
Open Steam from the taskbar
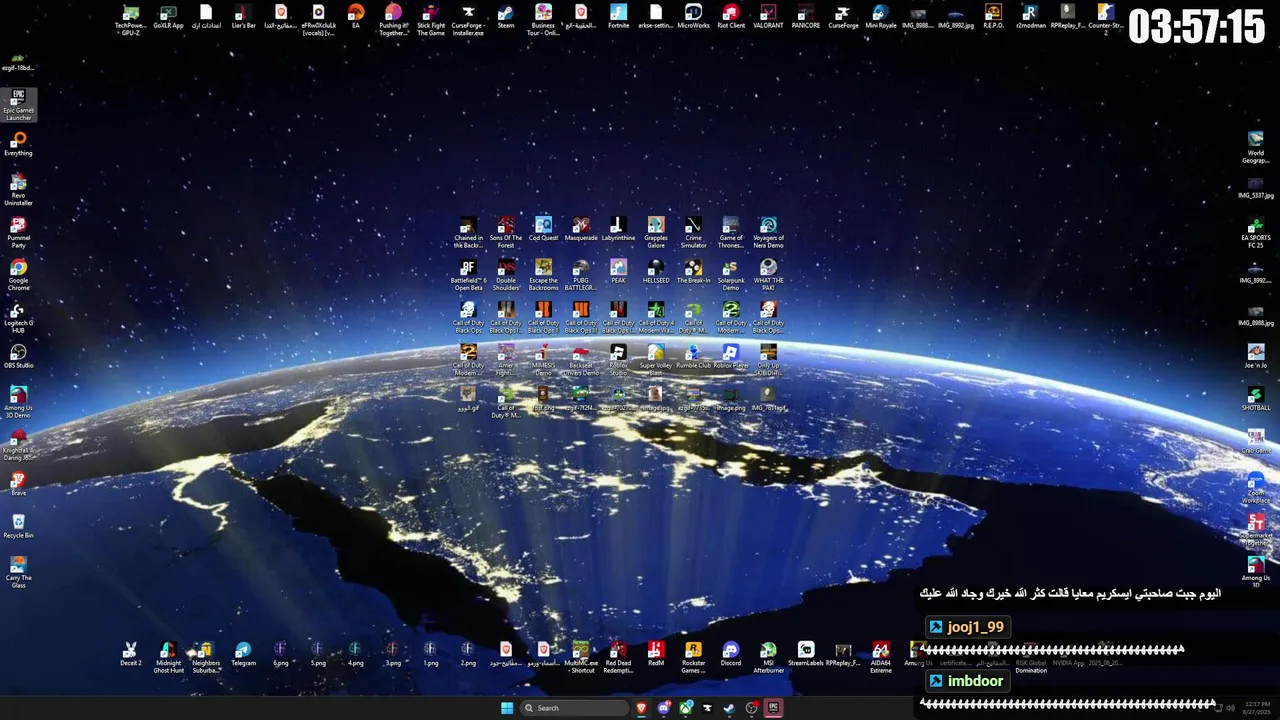(729, 708)
